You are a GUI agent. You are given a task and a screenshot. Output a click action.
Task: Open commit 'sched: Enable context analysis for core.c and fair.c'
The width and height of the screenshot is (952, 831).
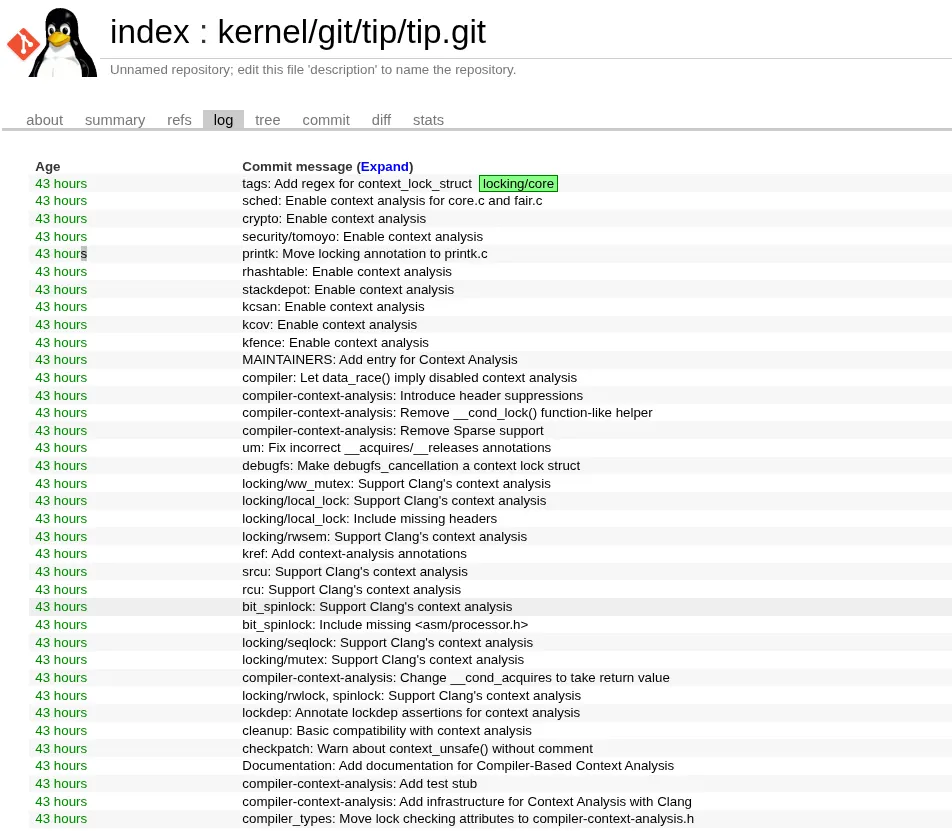coord(393,200)
